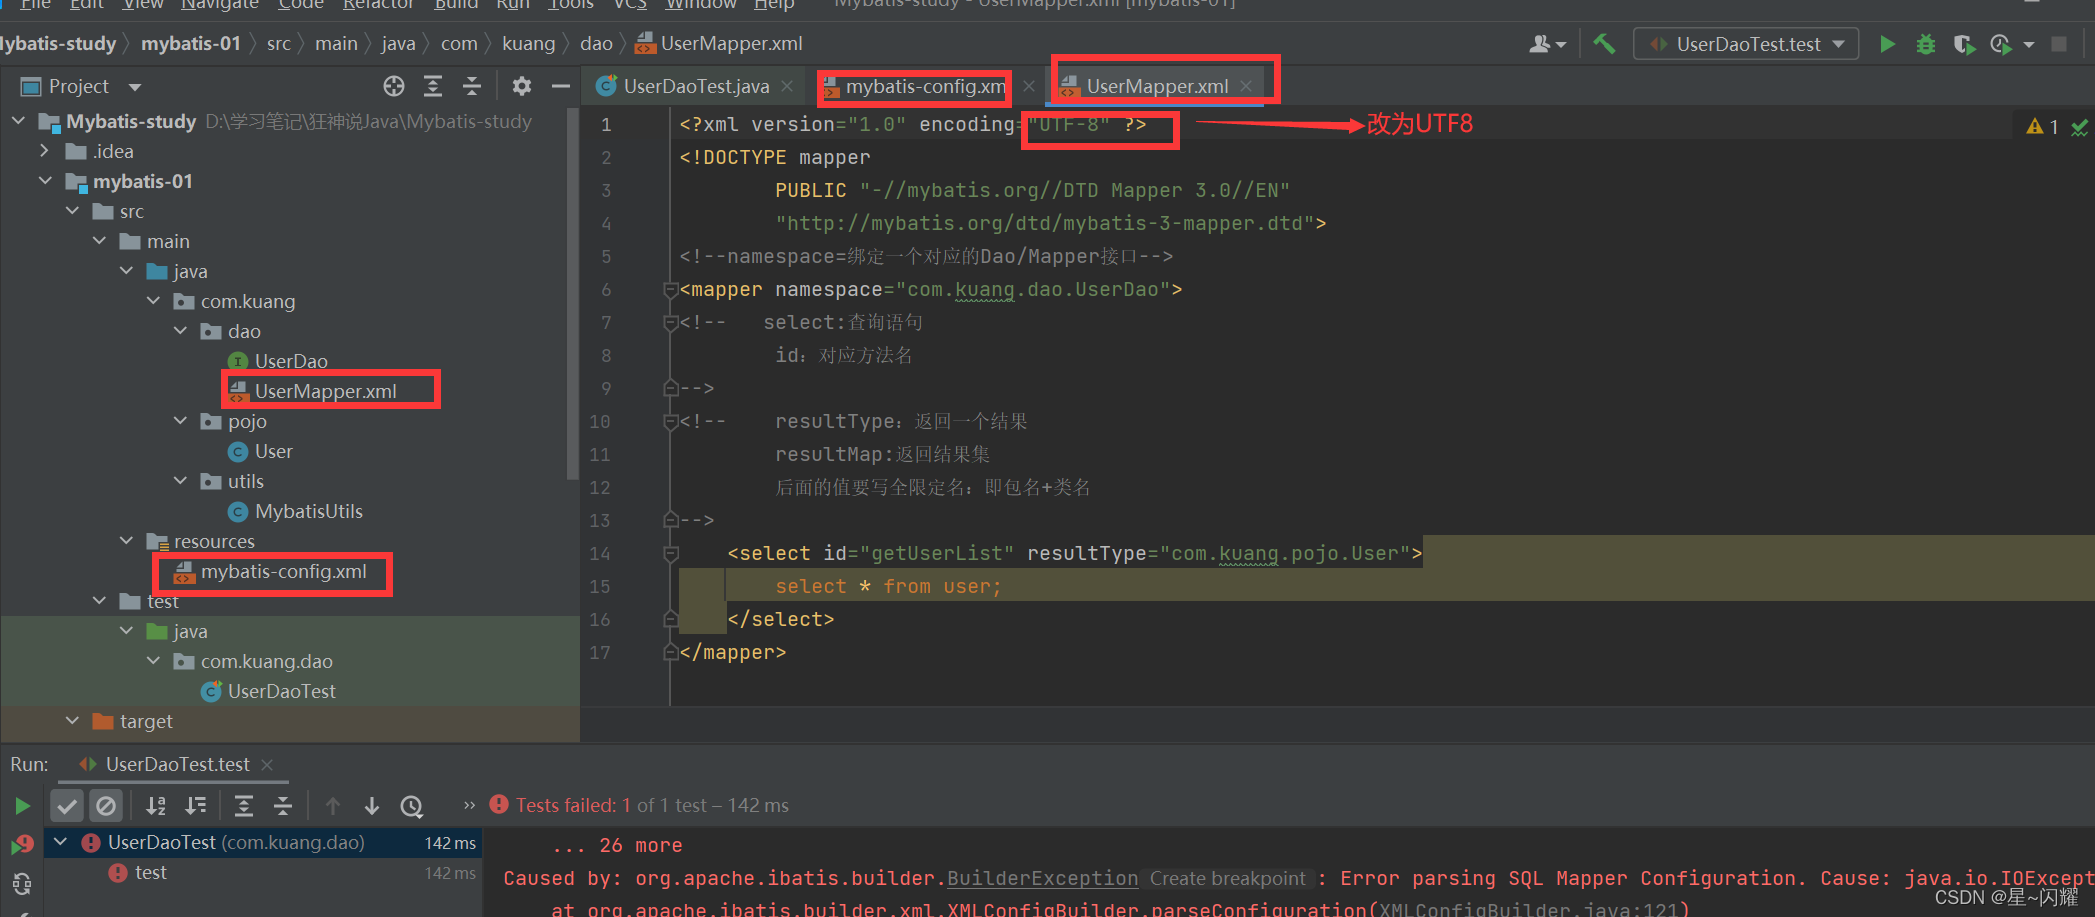
Task: Click the Project panel vertical scrollbar
Action: [572, 295]
